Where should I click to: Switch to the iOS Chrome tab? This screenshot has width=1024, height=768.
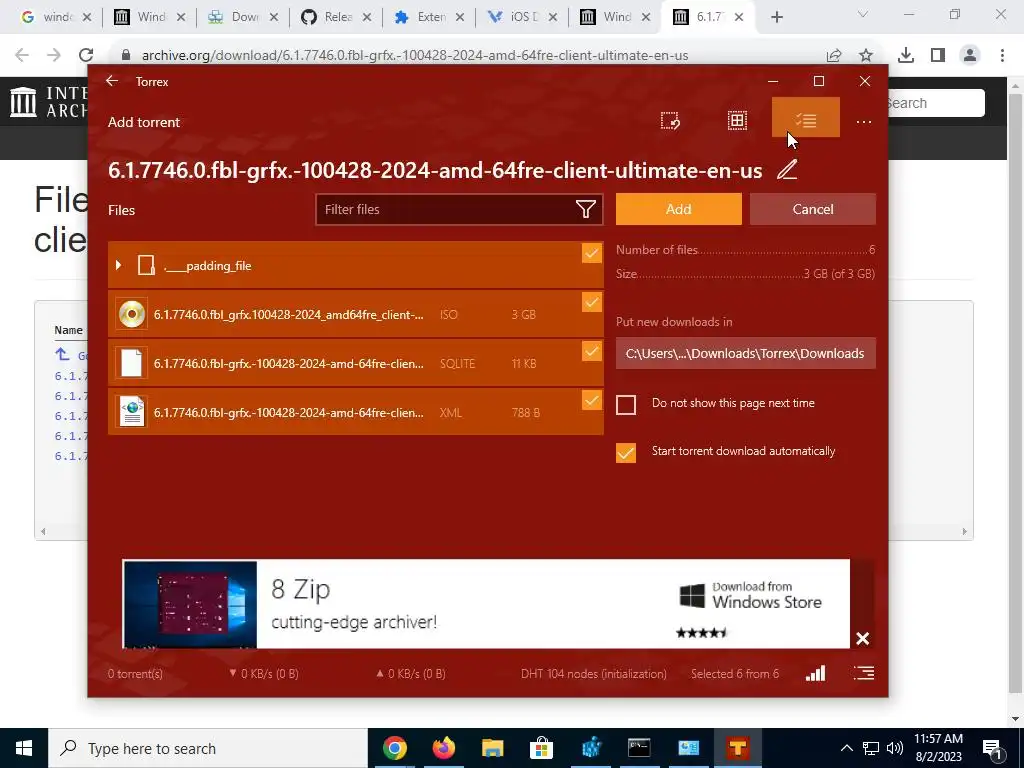pyautogui.click(x=522, y=17)
